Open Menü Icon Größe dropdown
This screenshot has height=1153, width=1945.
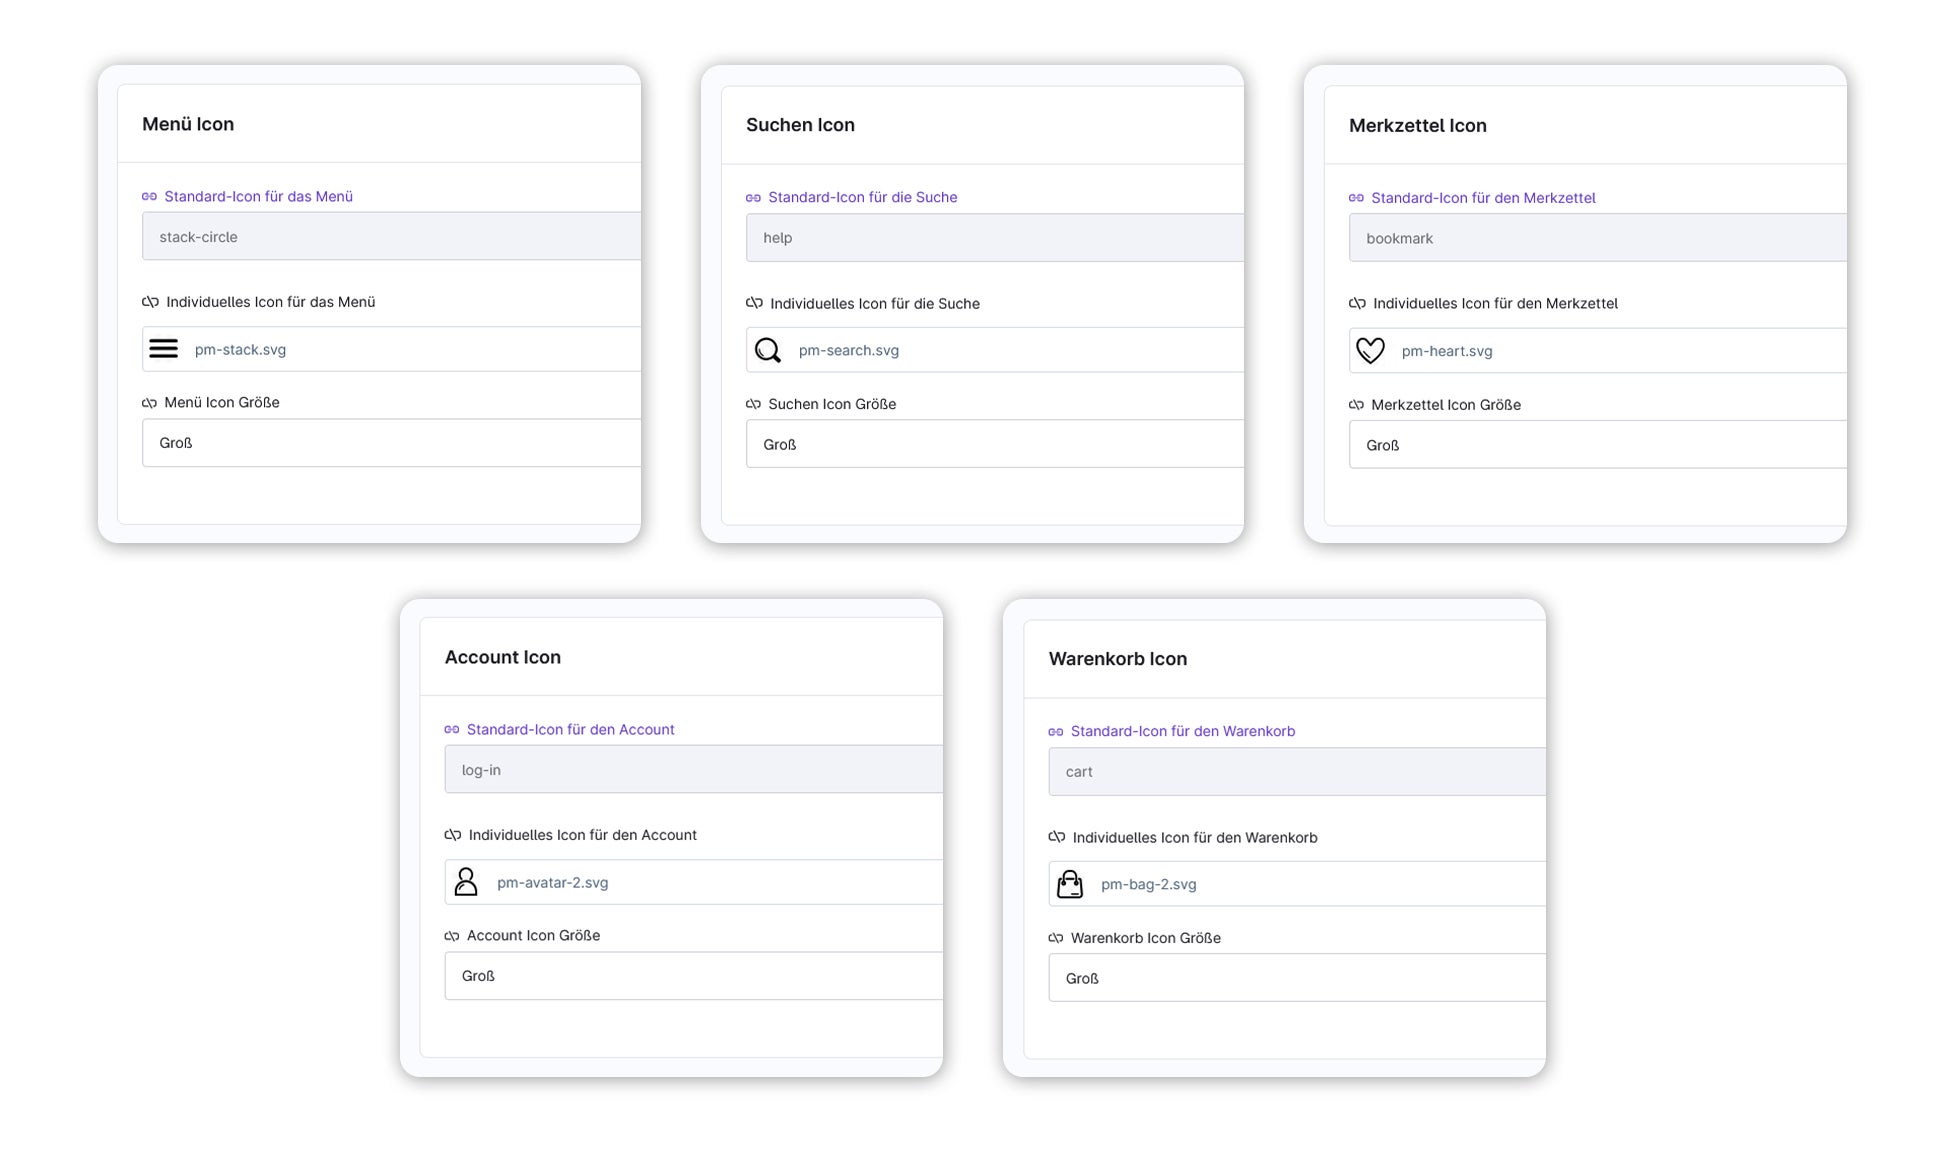(392, 443)
